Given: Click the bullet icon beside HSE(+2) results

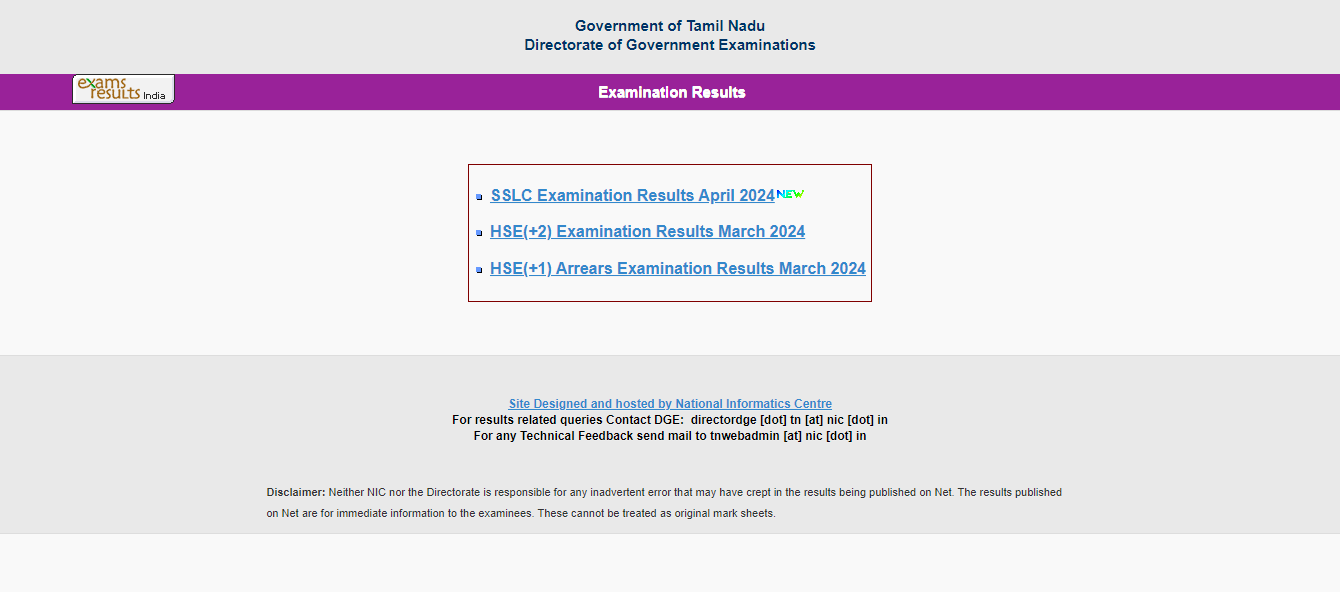Looking at the screenshot, I should tap(479, 233).
